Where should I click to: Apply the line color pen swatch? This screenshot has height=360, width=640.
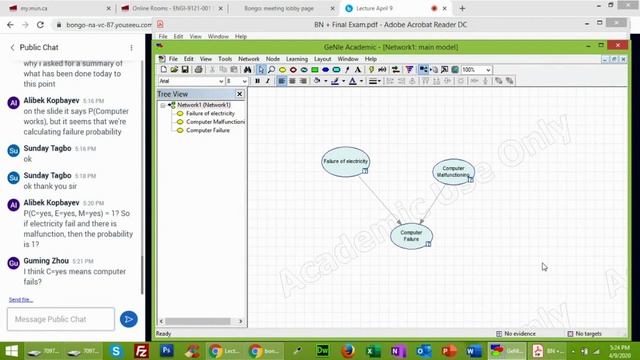335,81
